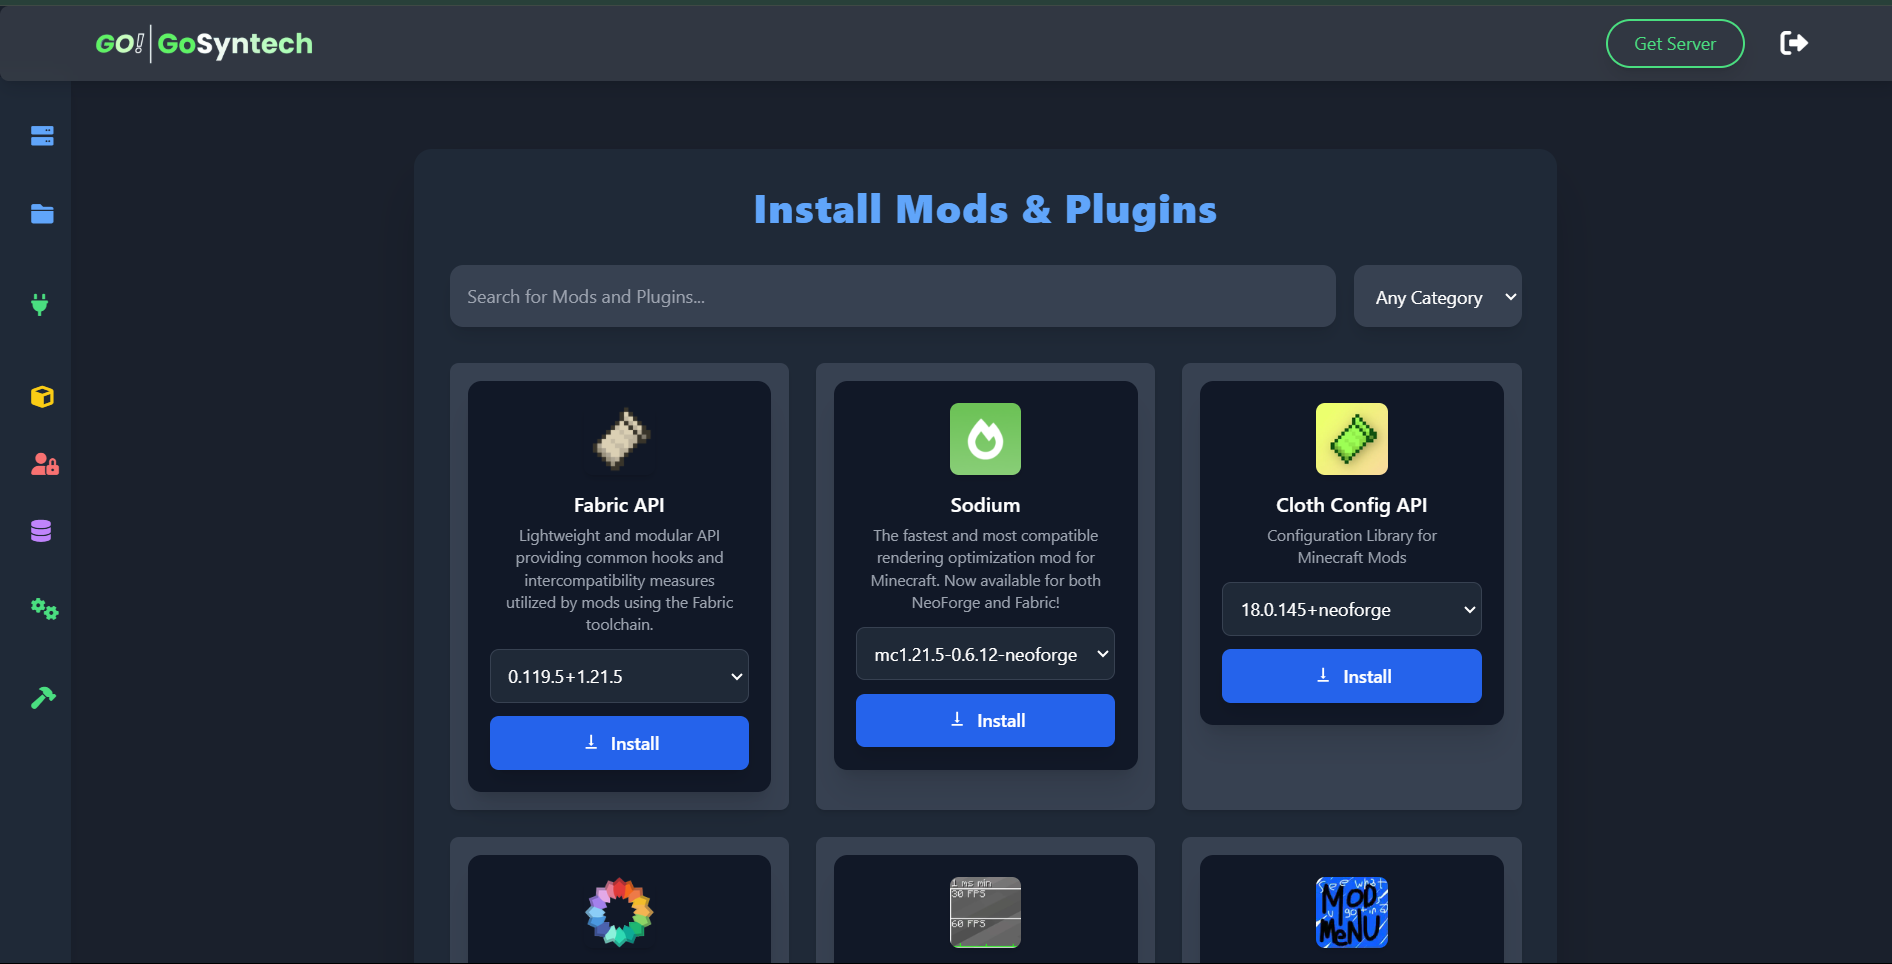Click the Cloth Config API title
Screen dimensions: 1892x964
pos(1352,505)
